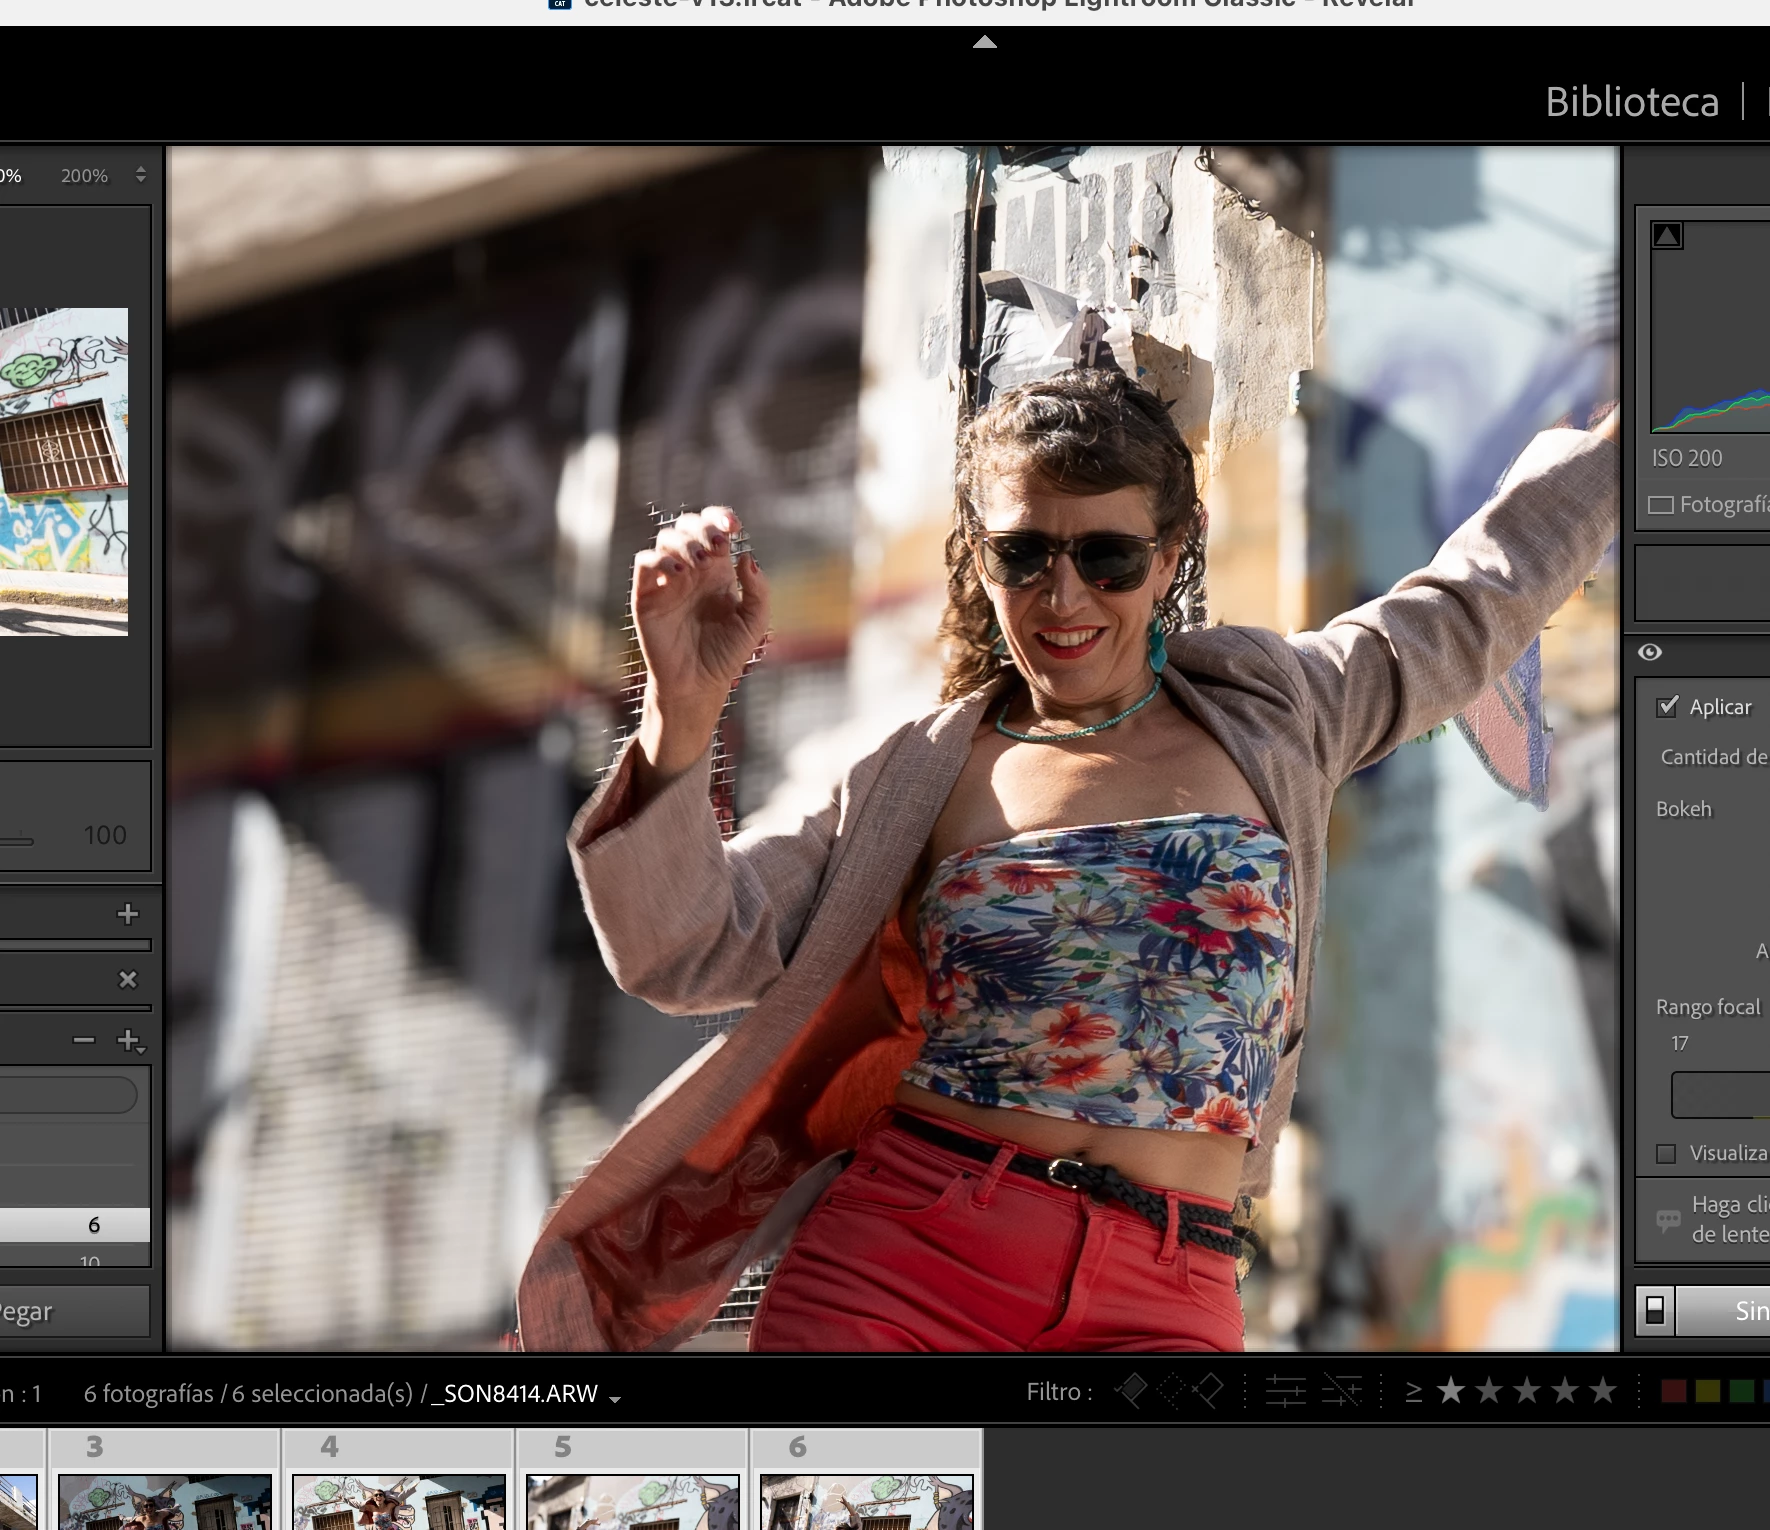Set filter rating to three stars

coord(1527,1390)
